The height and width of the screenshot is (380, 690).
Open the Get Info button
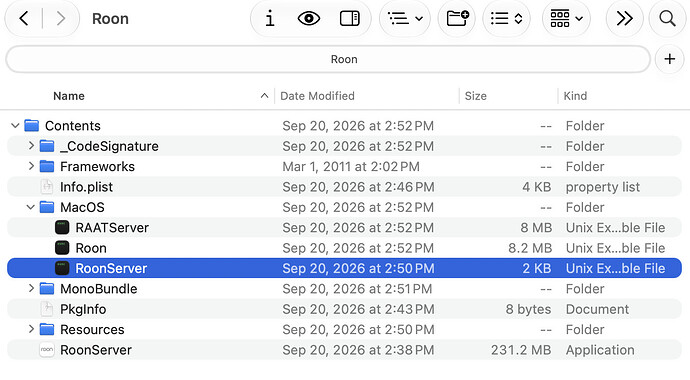[x=270, y=18]
